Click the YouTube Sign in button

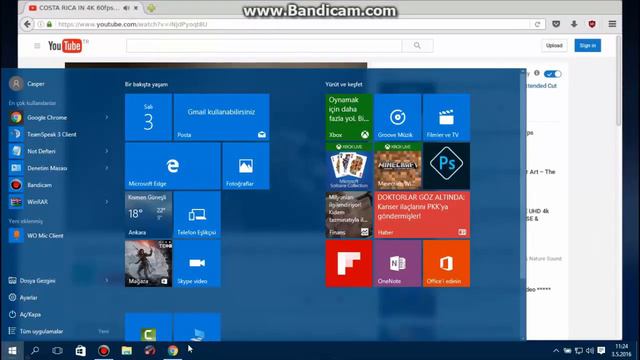click(588, 45)
